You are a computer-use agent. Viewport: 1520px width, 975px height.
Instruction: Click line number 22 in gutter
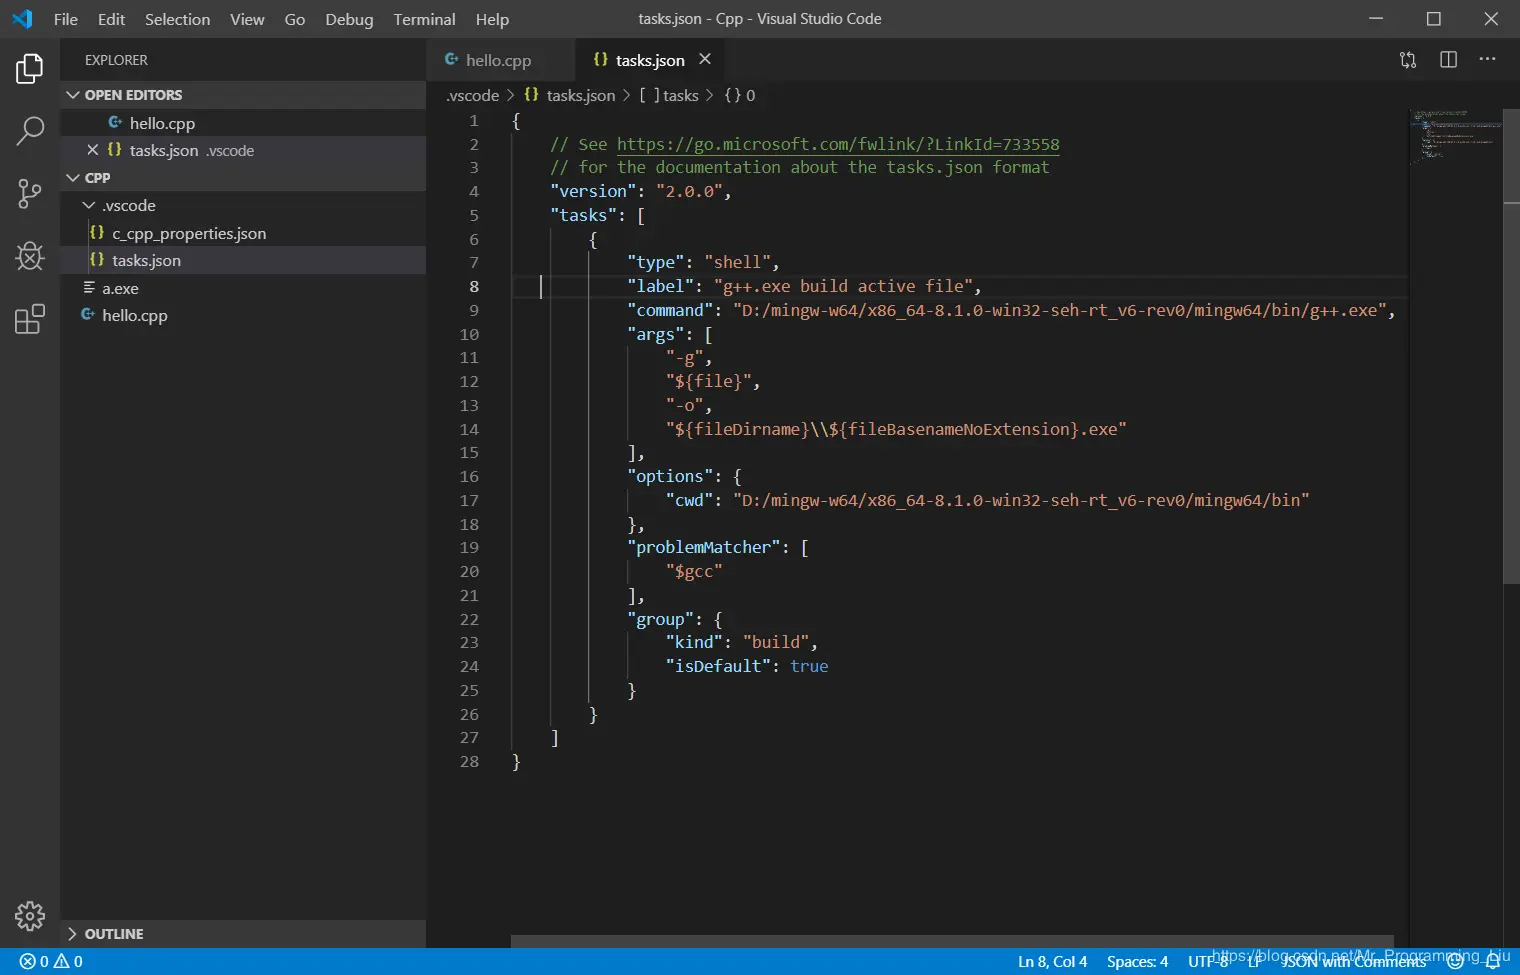(469, 620)
